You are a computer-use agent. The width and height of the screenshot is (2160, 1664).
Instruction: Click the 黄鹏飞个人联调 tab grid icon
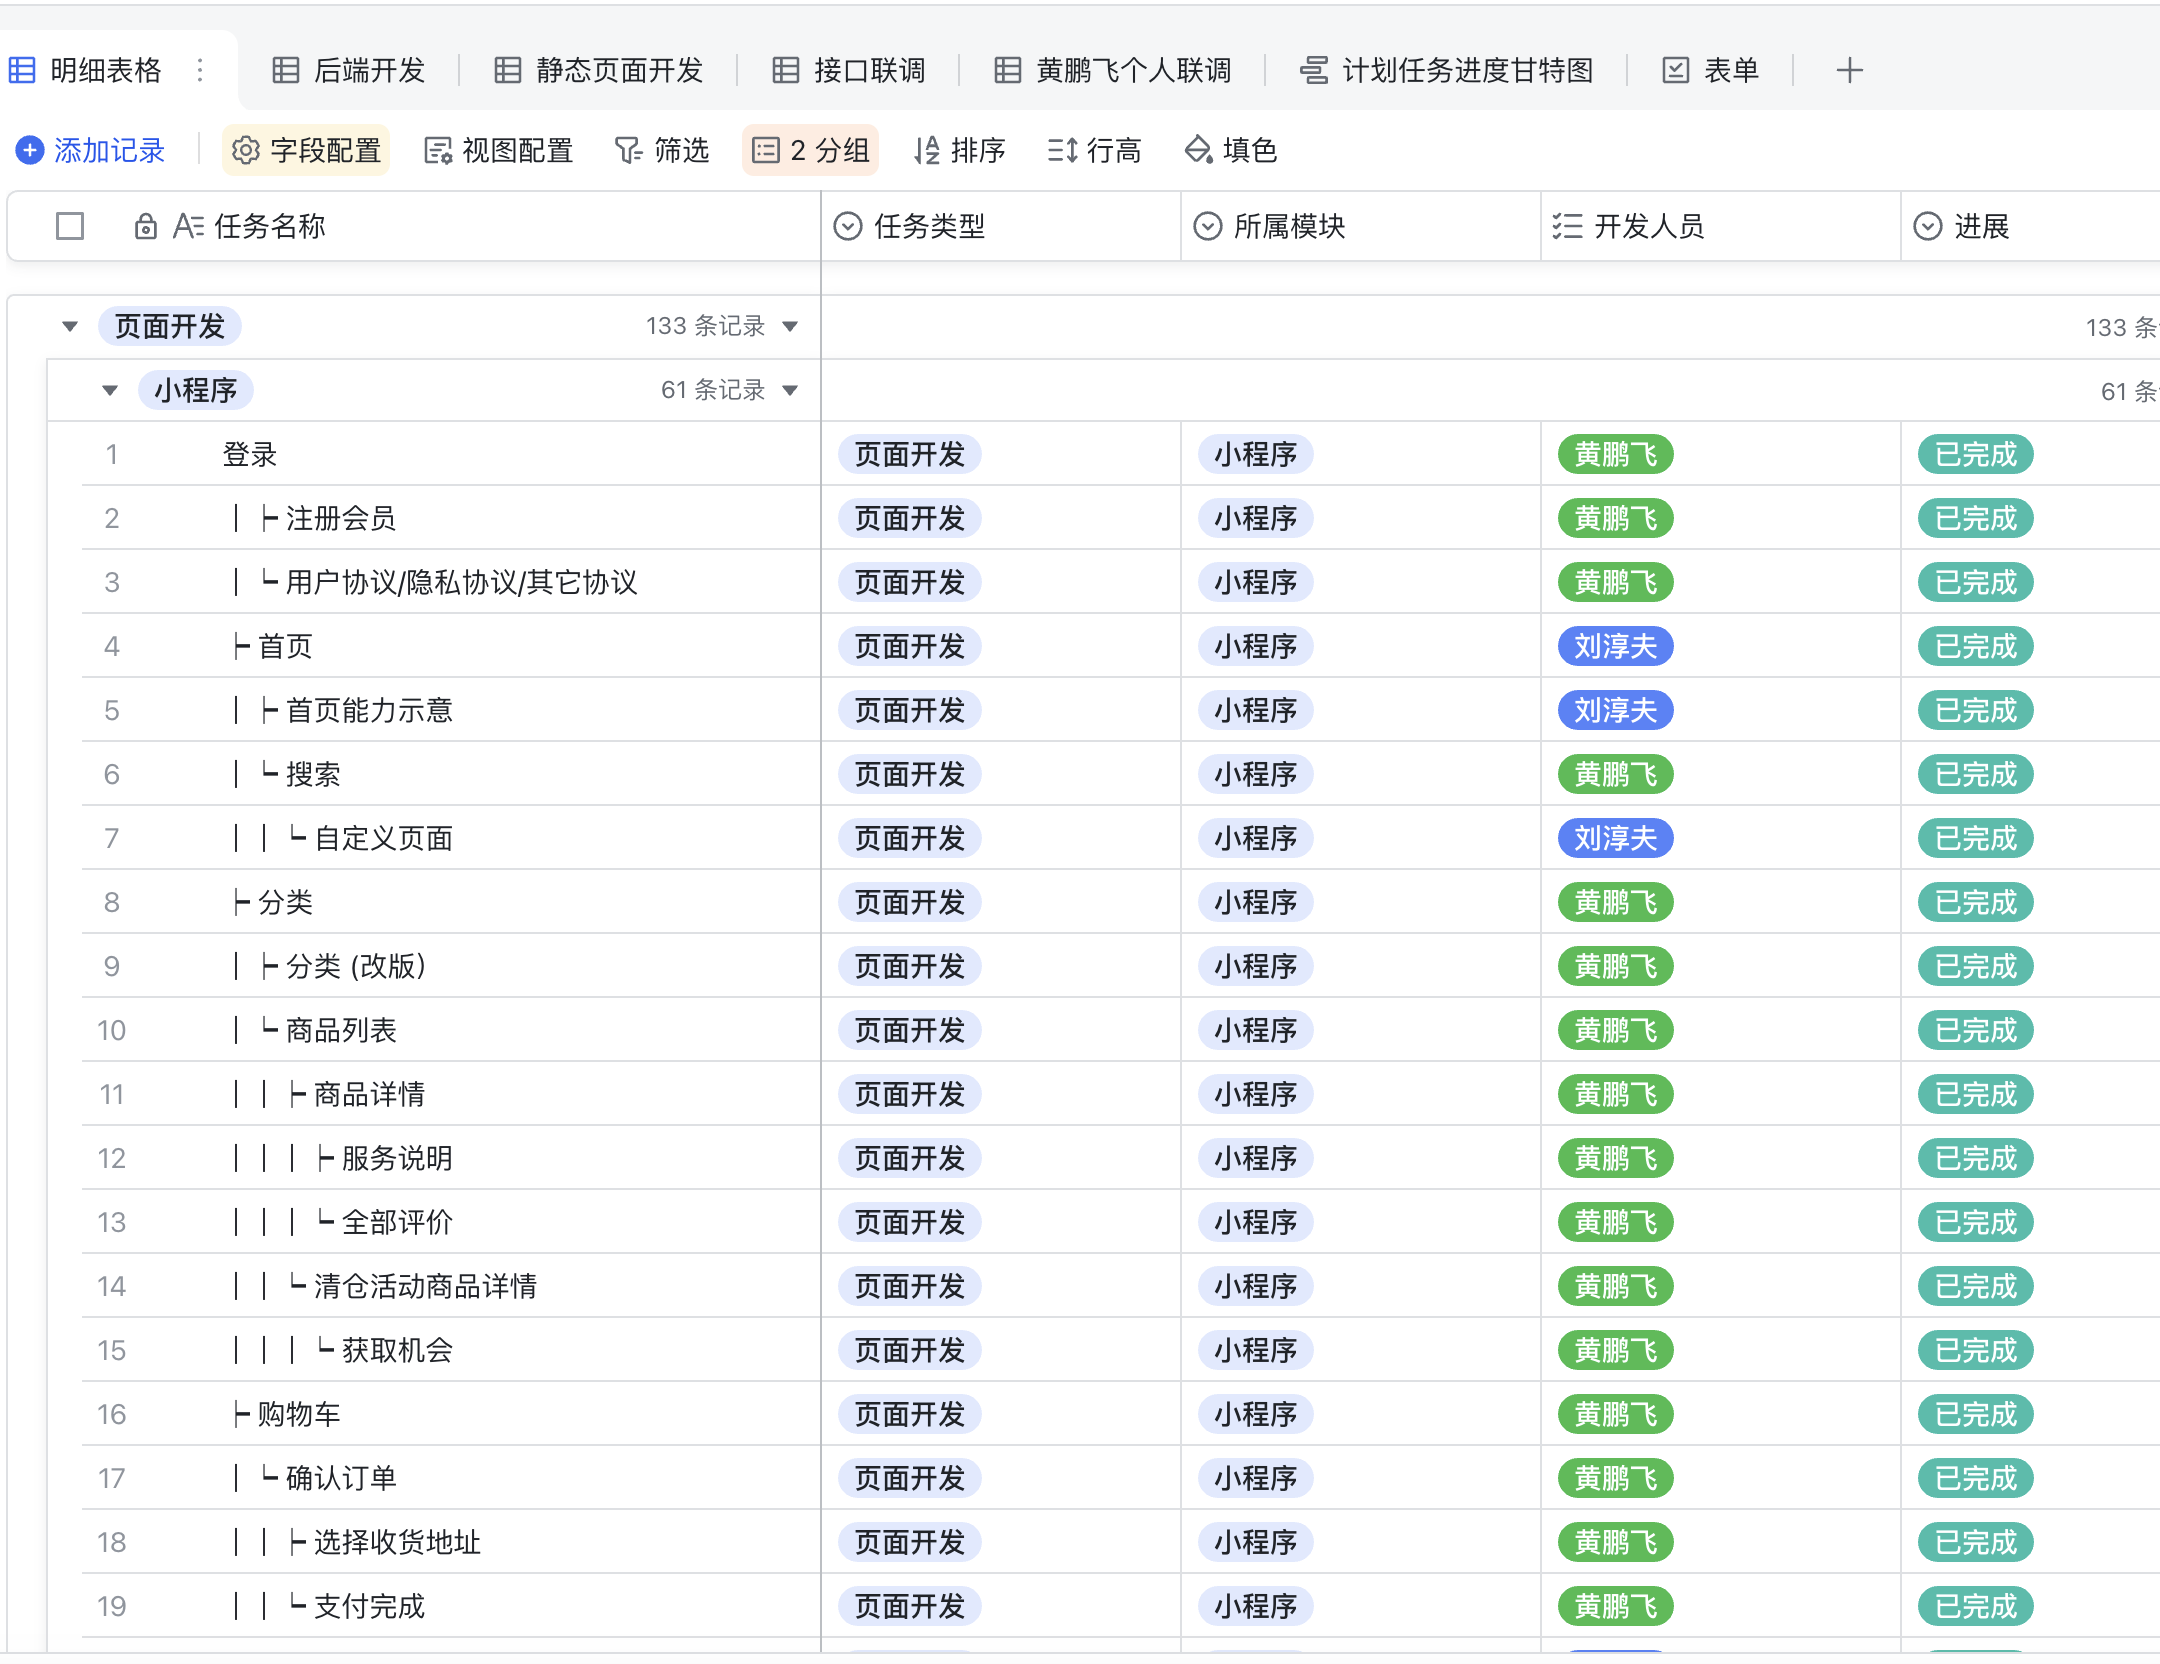coord(1008,70)
